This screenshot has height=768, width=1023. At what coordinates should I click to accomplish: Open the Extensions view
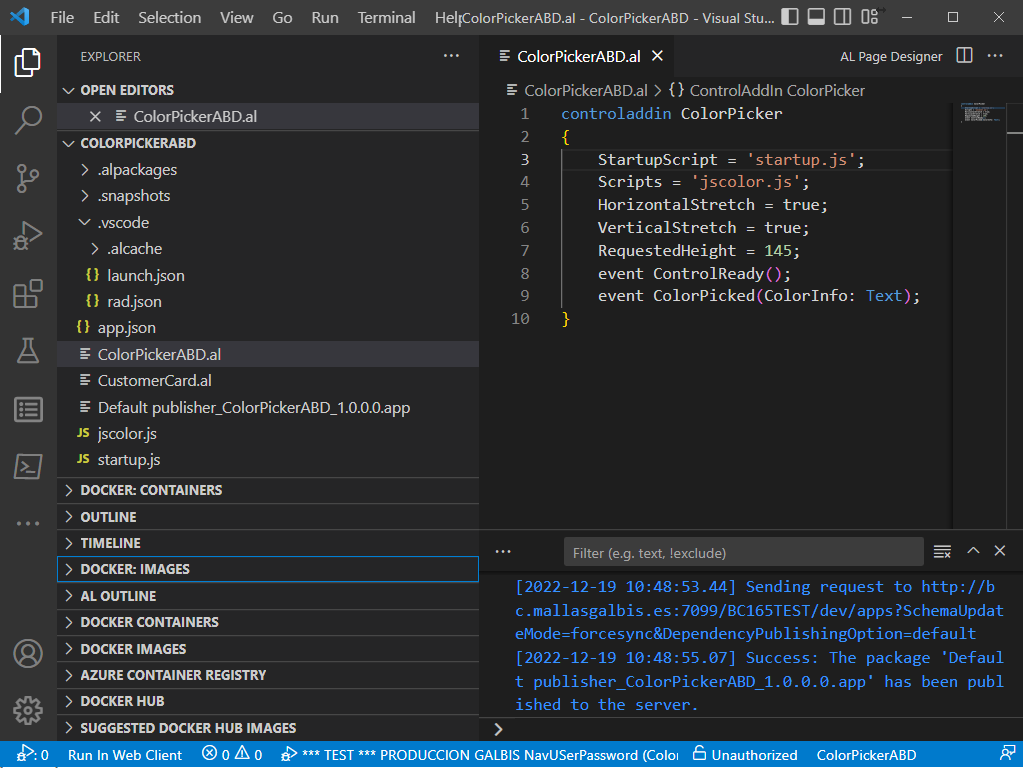point(27,294)
